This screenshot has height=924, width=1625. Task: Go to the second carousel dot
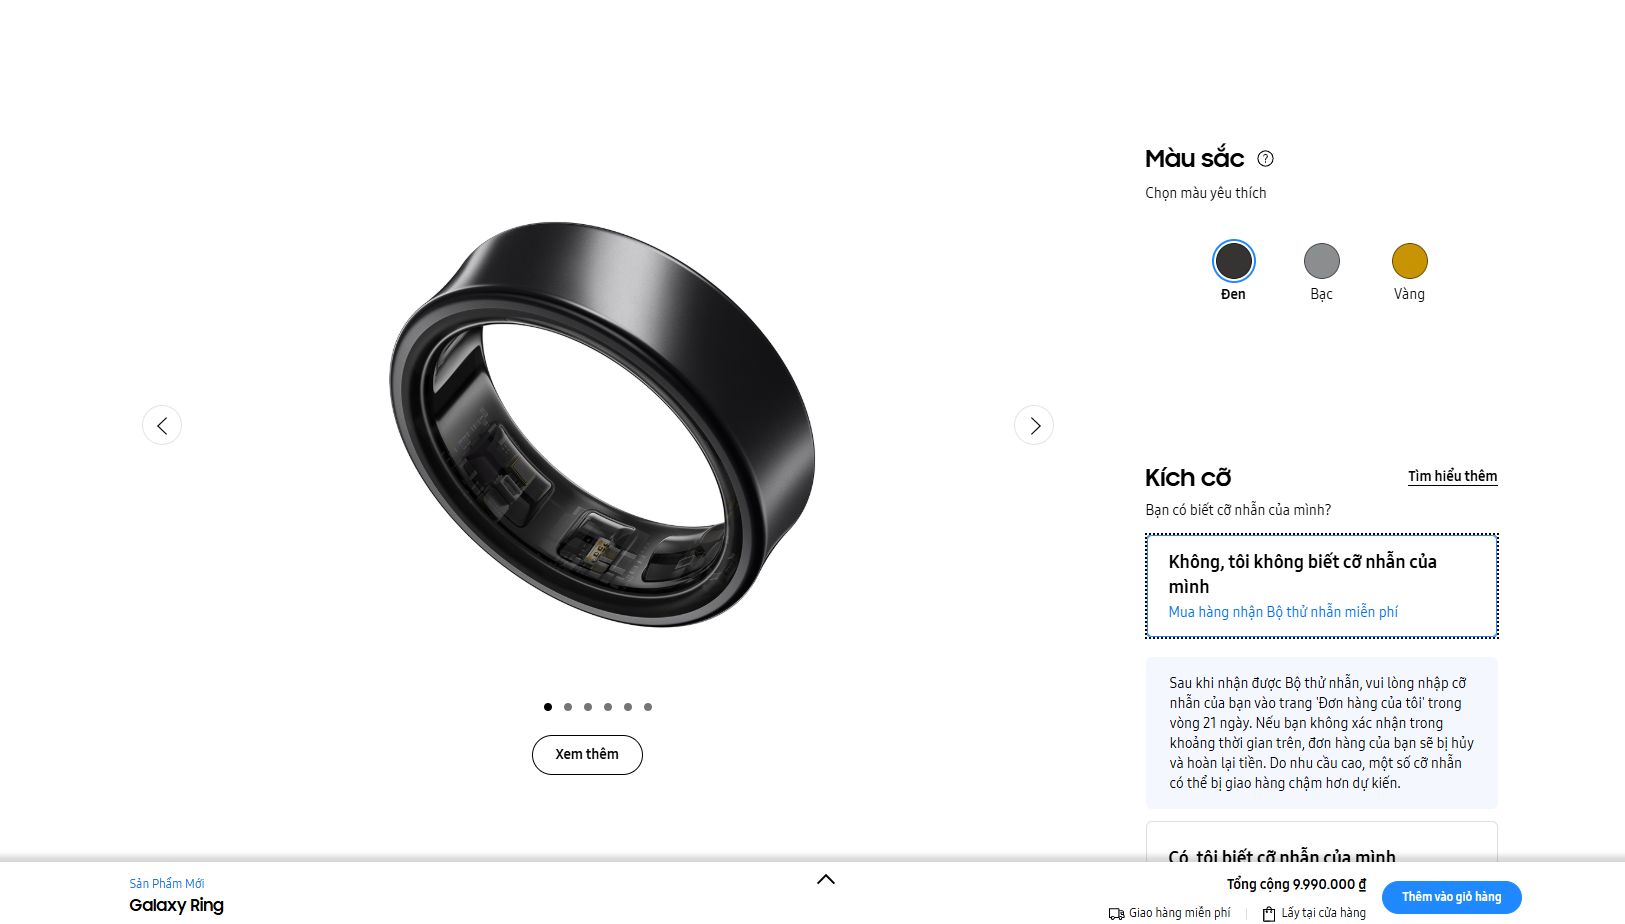(x=568, y=707)
